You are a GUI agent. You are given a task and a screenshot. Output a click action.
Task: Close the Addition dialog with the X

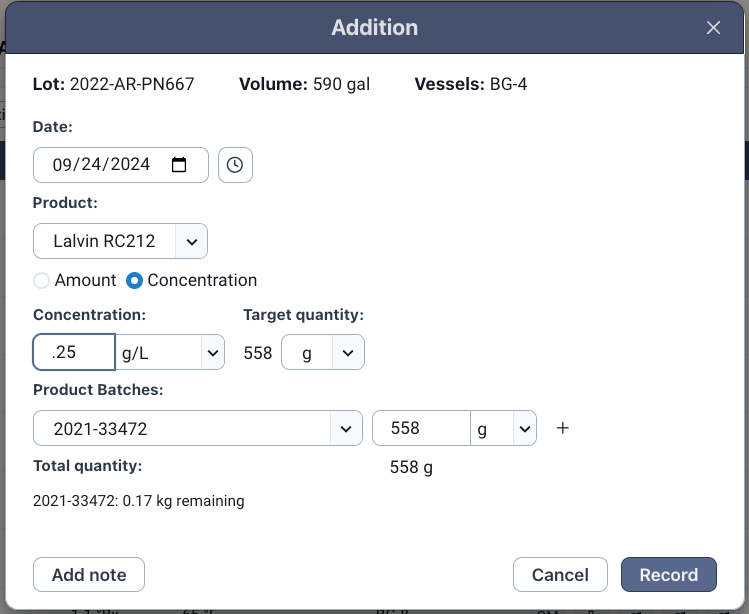point(713,28)
